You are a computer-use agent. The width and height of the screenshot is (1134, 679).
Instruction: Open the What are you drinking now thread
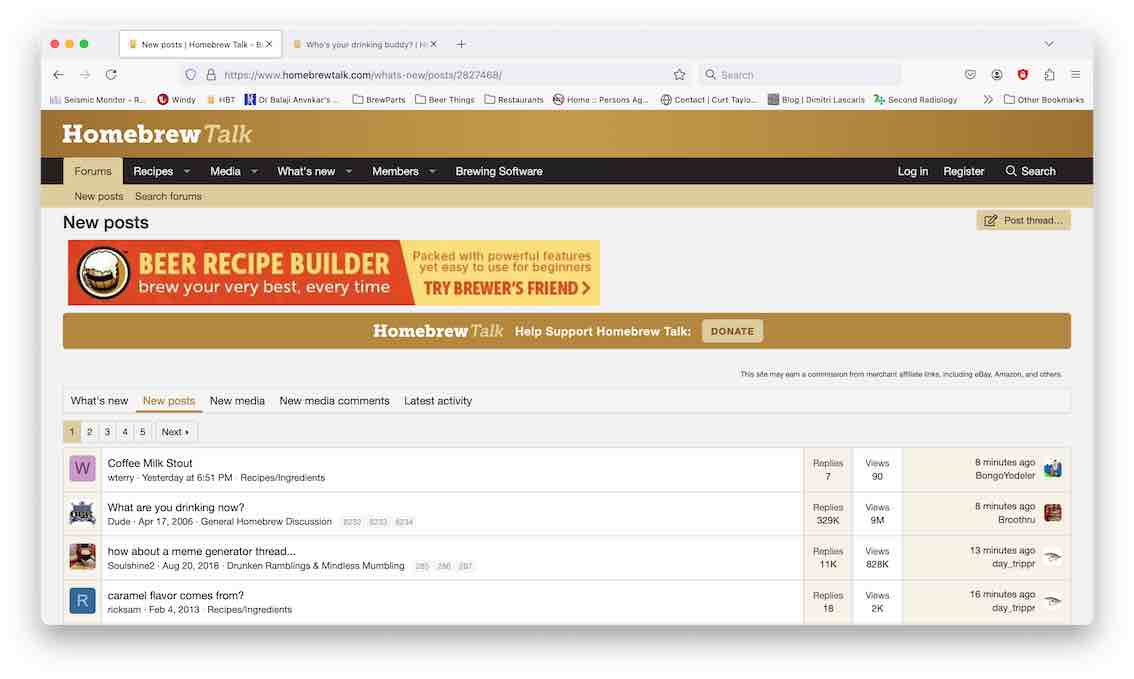[176, 507]
